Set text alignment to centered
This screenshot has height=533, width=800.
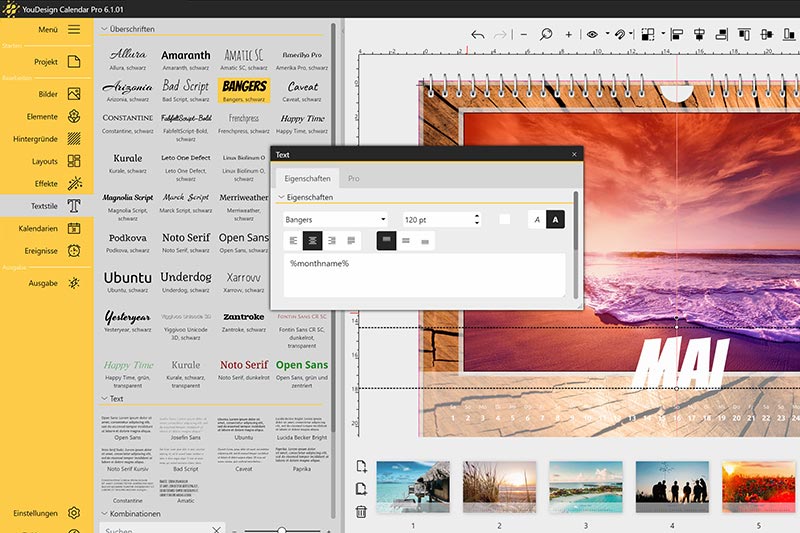click(312, 241)
